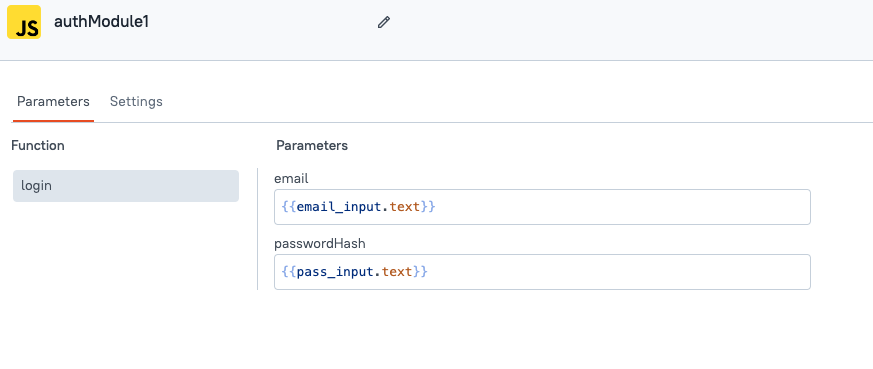Screen dimensions: 873x369
Task: Click the pencil icon to rename authModule1
Action: pyautogui.click(x=384, y=22)
